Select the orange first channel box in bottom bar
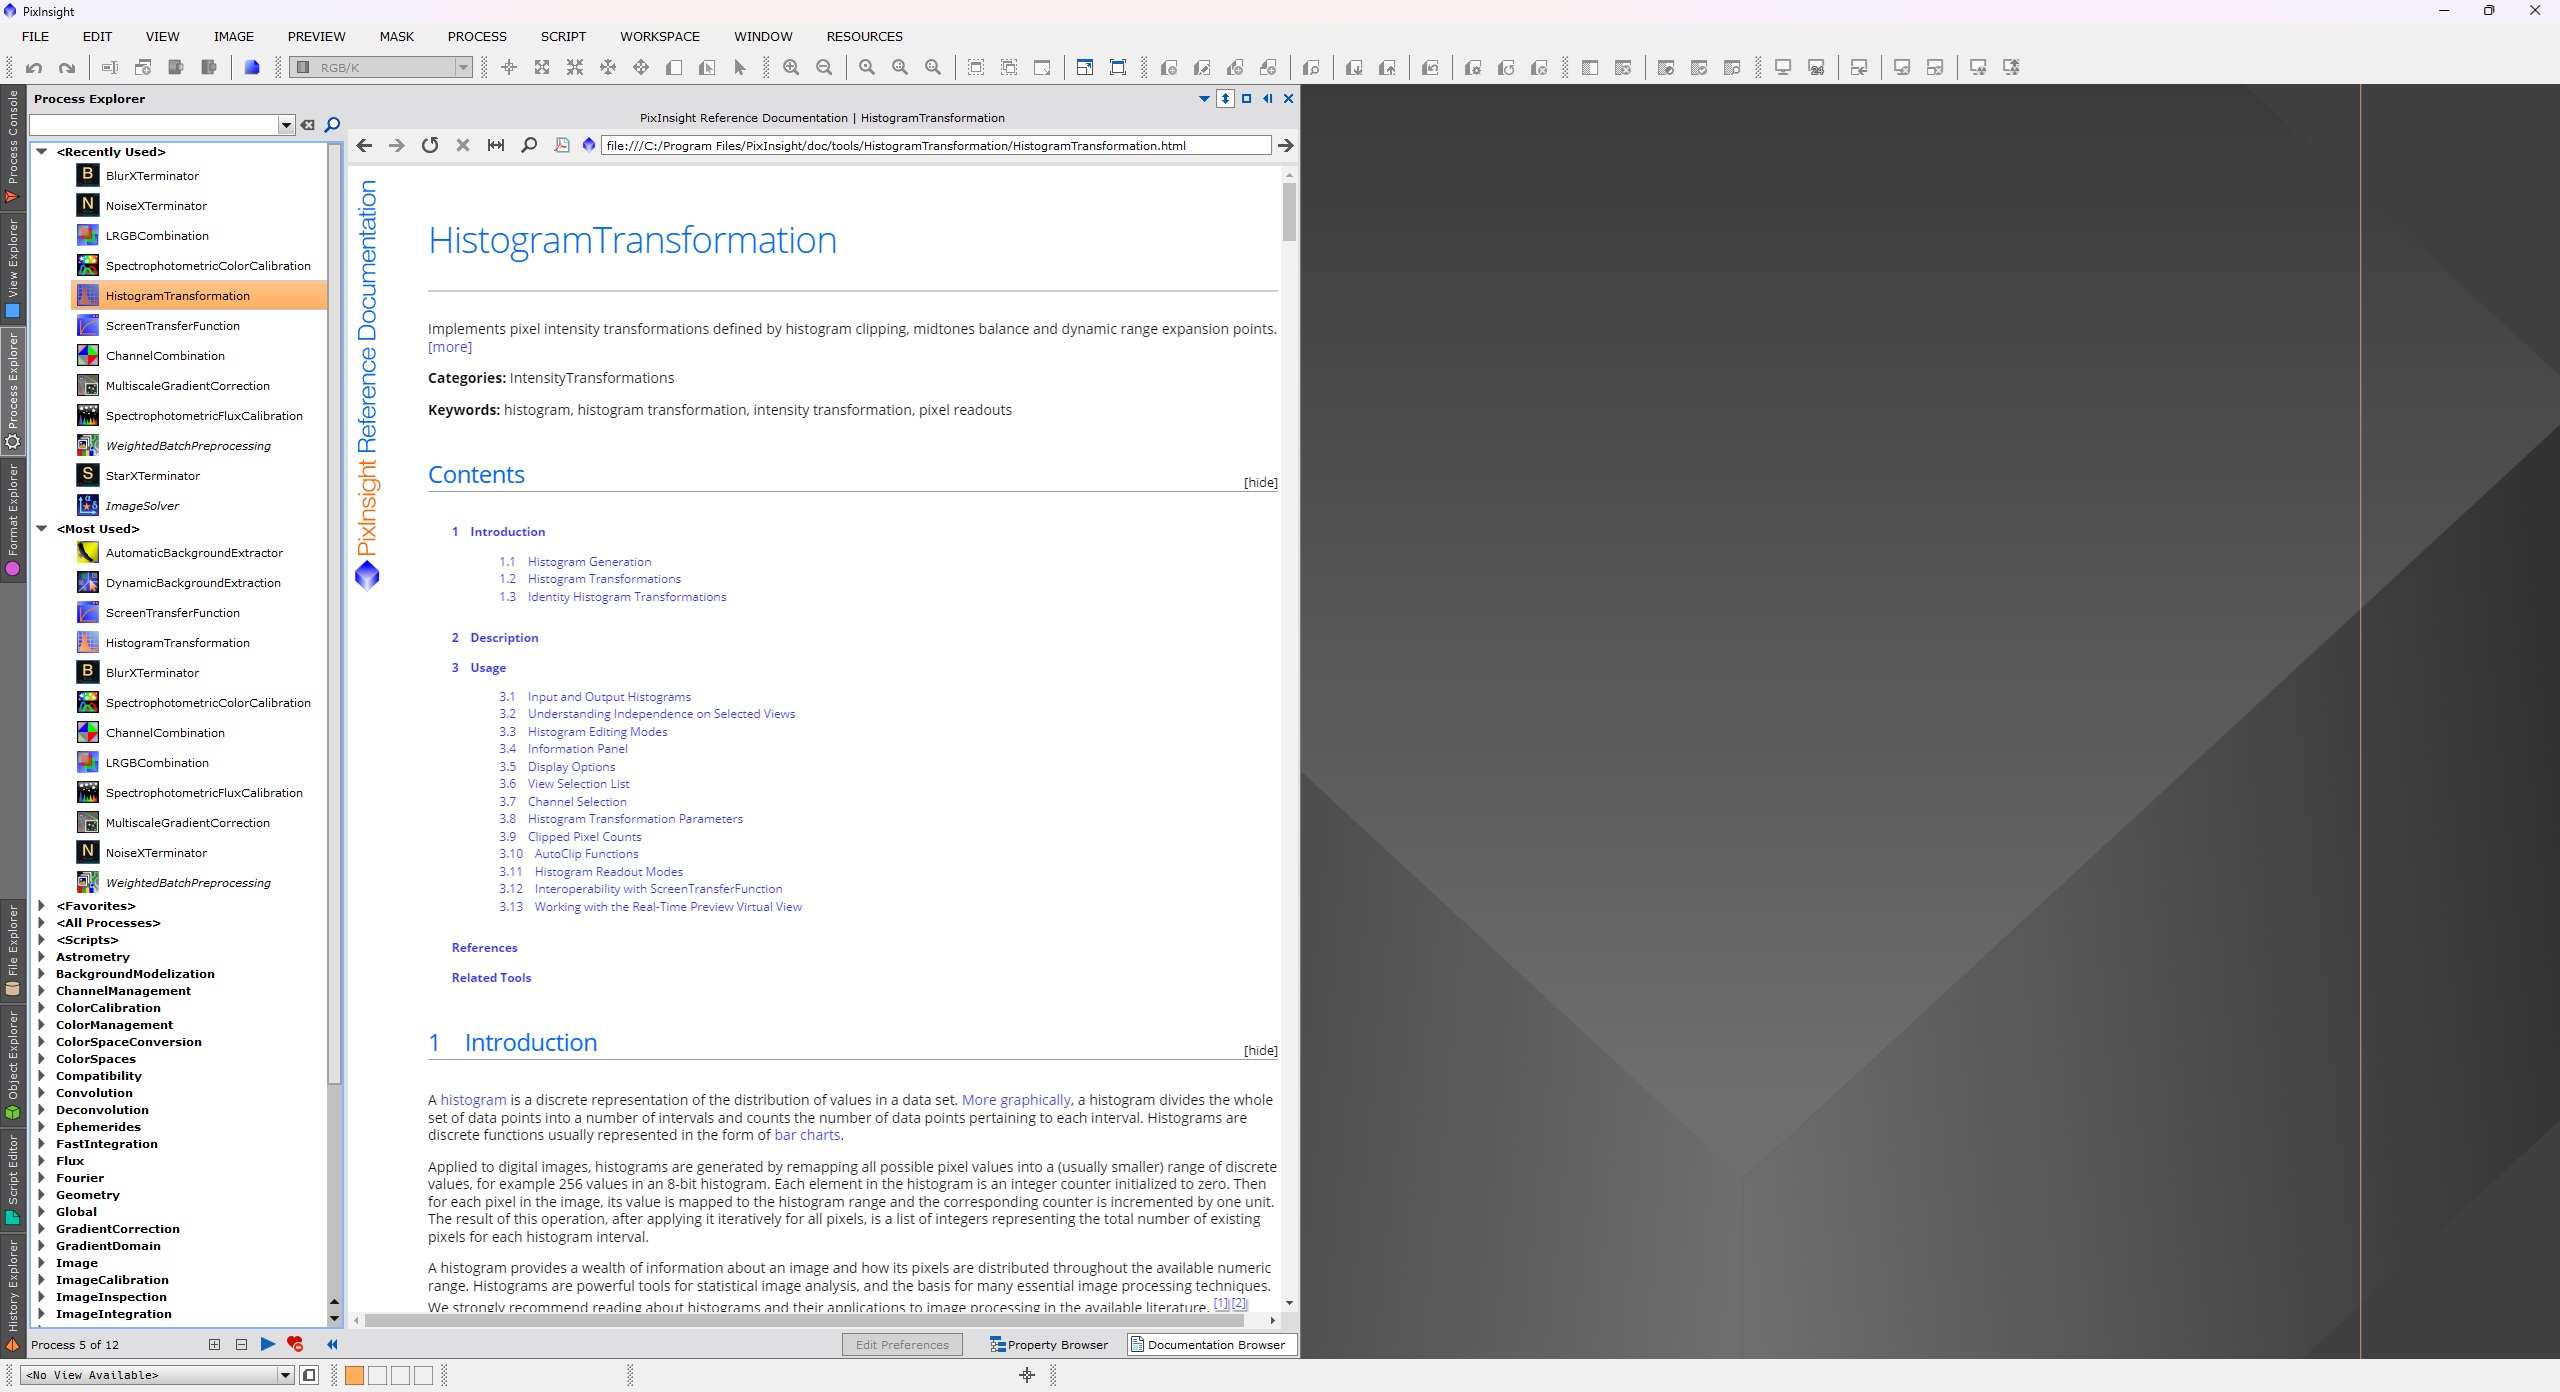 pyautogui.click(x=354, y=1375)
